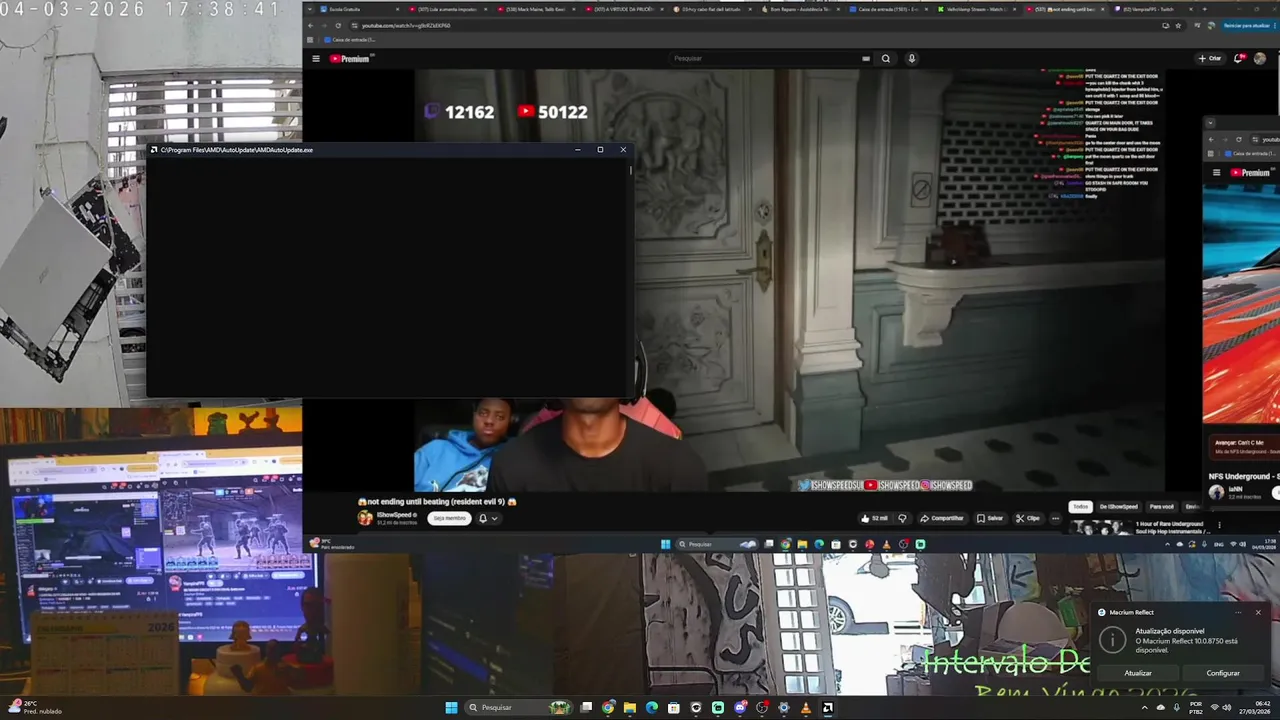
Task: Select the De IShowSpeed filter chip
Action: tap(1118, 507)
